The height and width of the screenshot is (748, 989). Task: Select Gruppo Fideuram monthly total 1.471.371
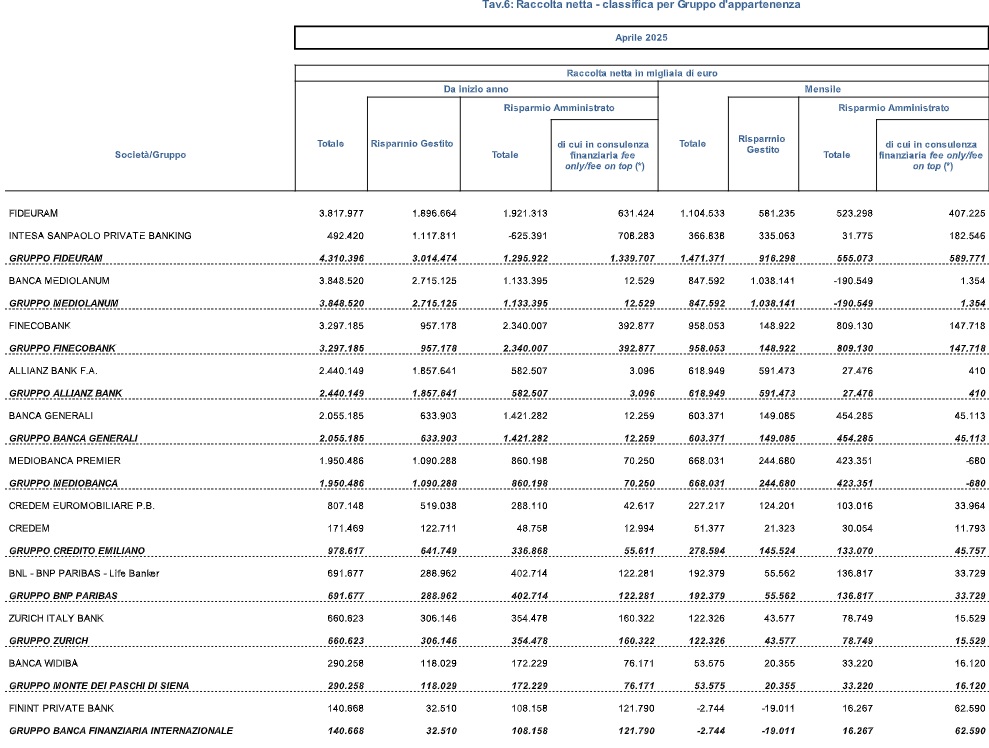702,259
